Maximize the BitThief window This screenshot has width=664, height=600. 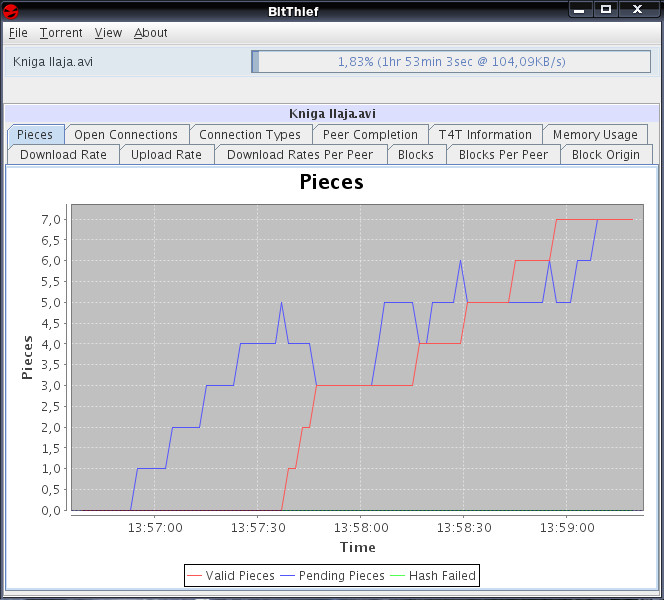point(606,9)
